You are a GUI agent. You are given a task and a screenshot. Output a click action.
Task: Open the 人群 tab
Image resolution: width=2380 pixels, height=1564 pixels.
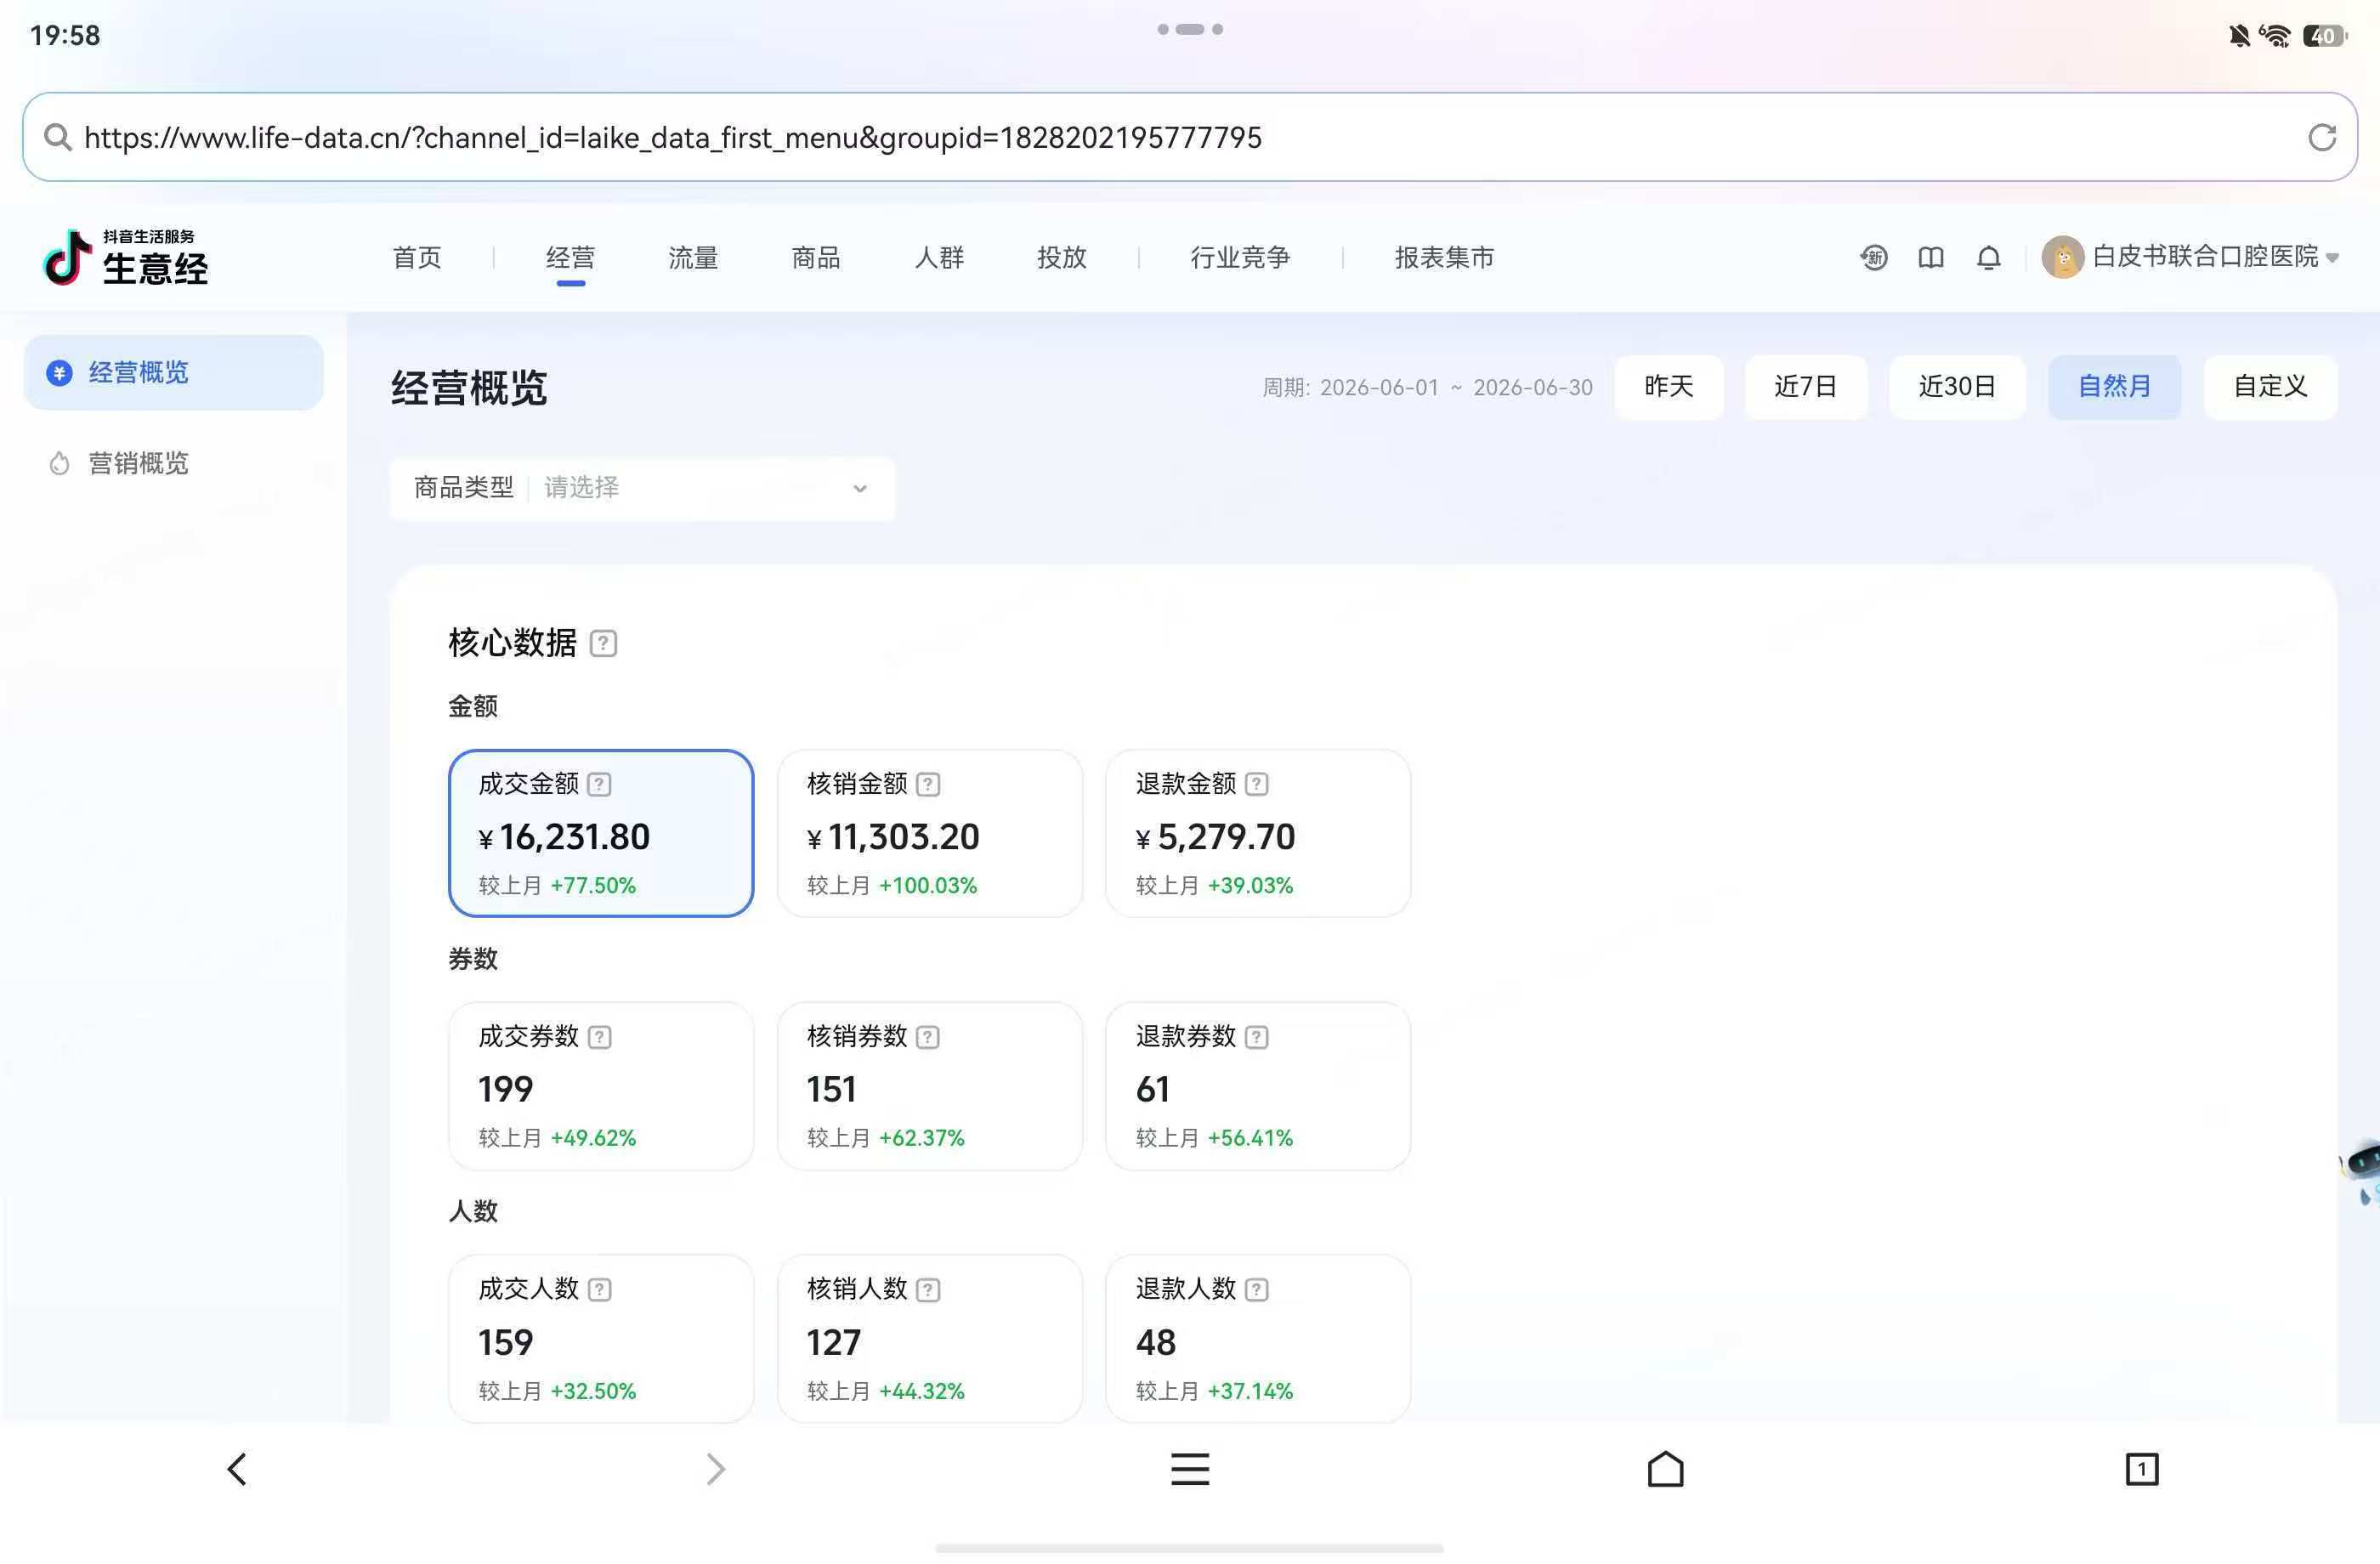939,258
